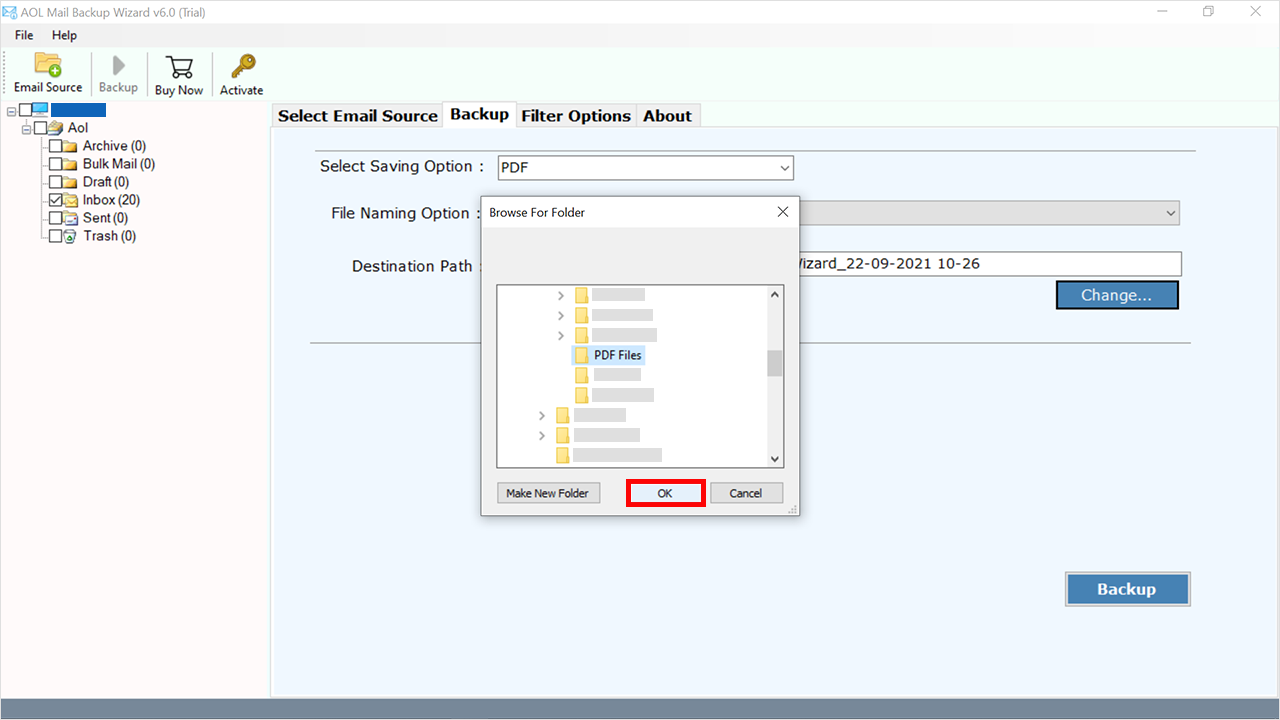Click the Backup play icon in toolbar

point(118,66)
